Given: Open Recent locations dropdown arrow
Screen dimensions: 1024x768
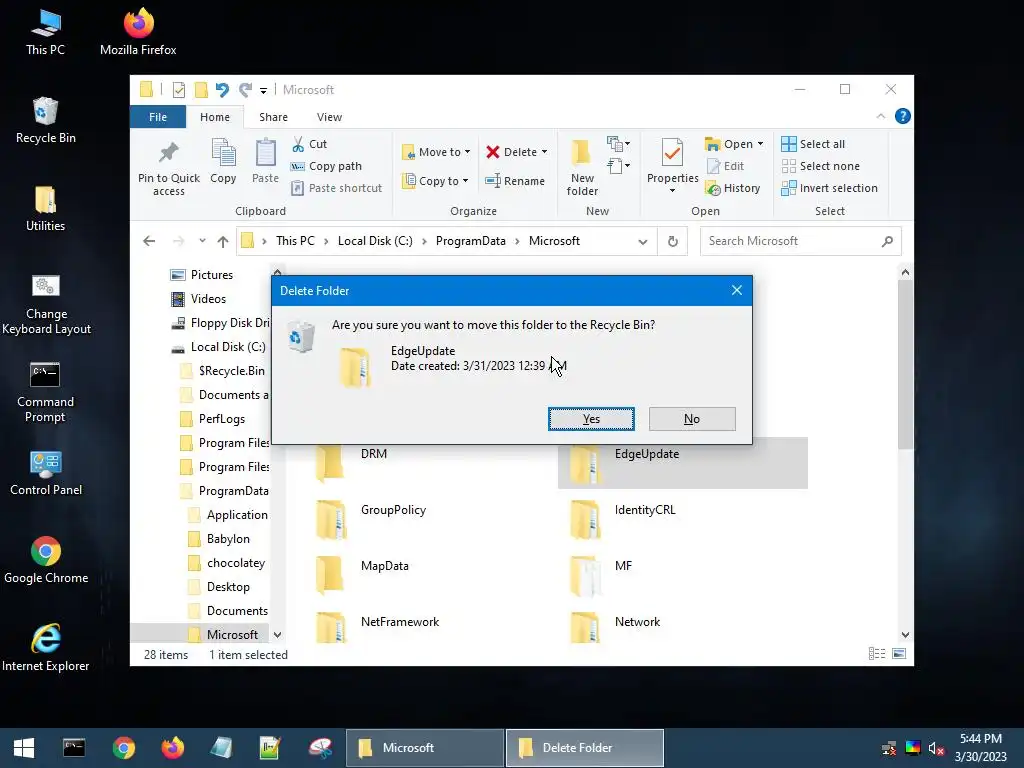Looking at the screenshot, I should coord(202,241).
